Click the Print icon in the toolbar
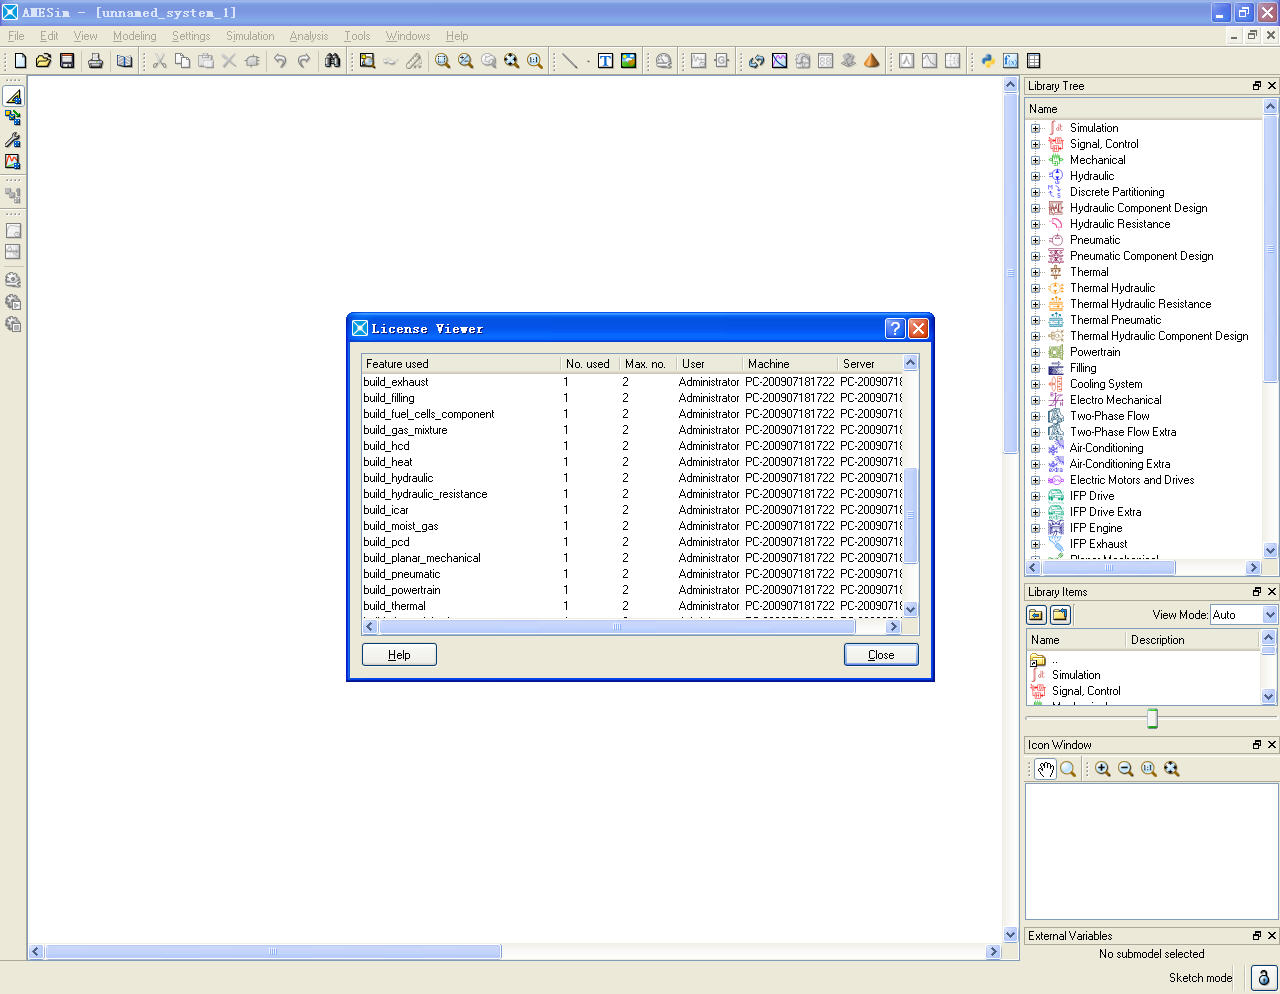Screen dimensions: 1280x994 96,61
